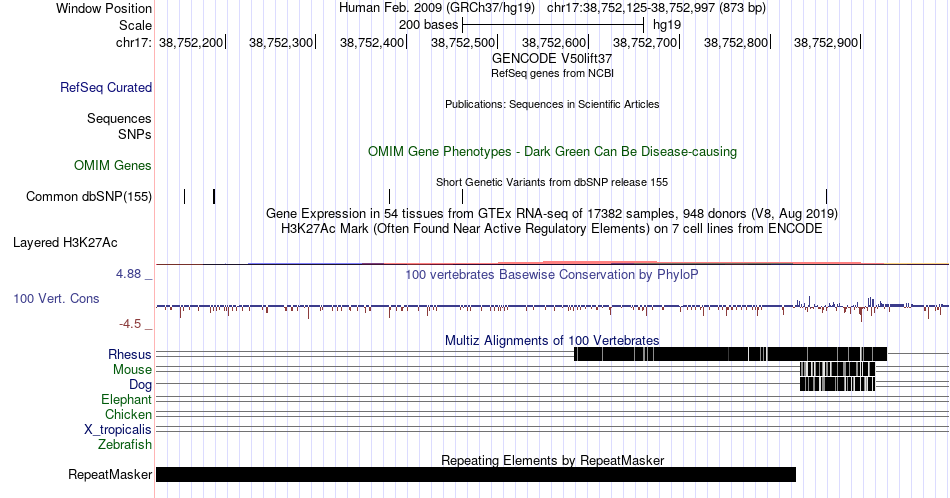The width and height of the screenshot is (950, 498).
Task: Click the Multiz Alignments of 100 Vertebrates title
Action: 552,340
